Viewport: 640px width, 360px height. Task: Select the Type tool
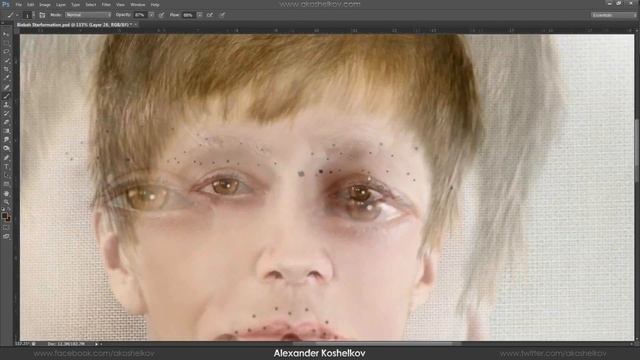point(6,166)
